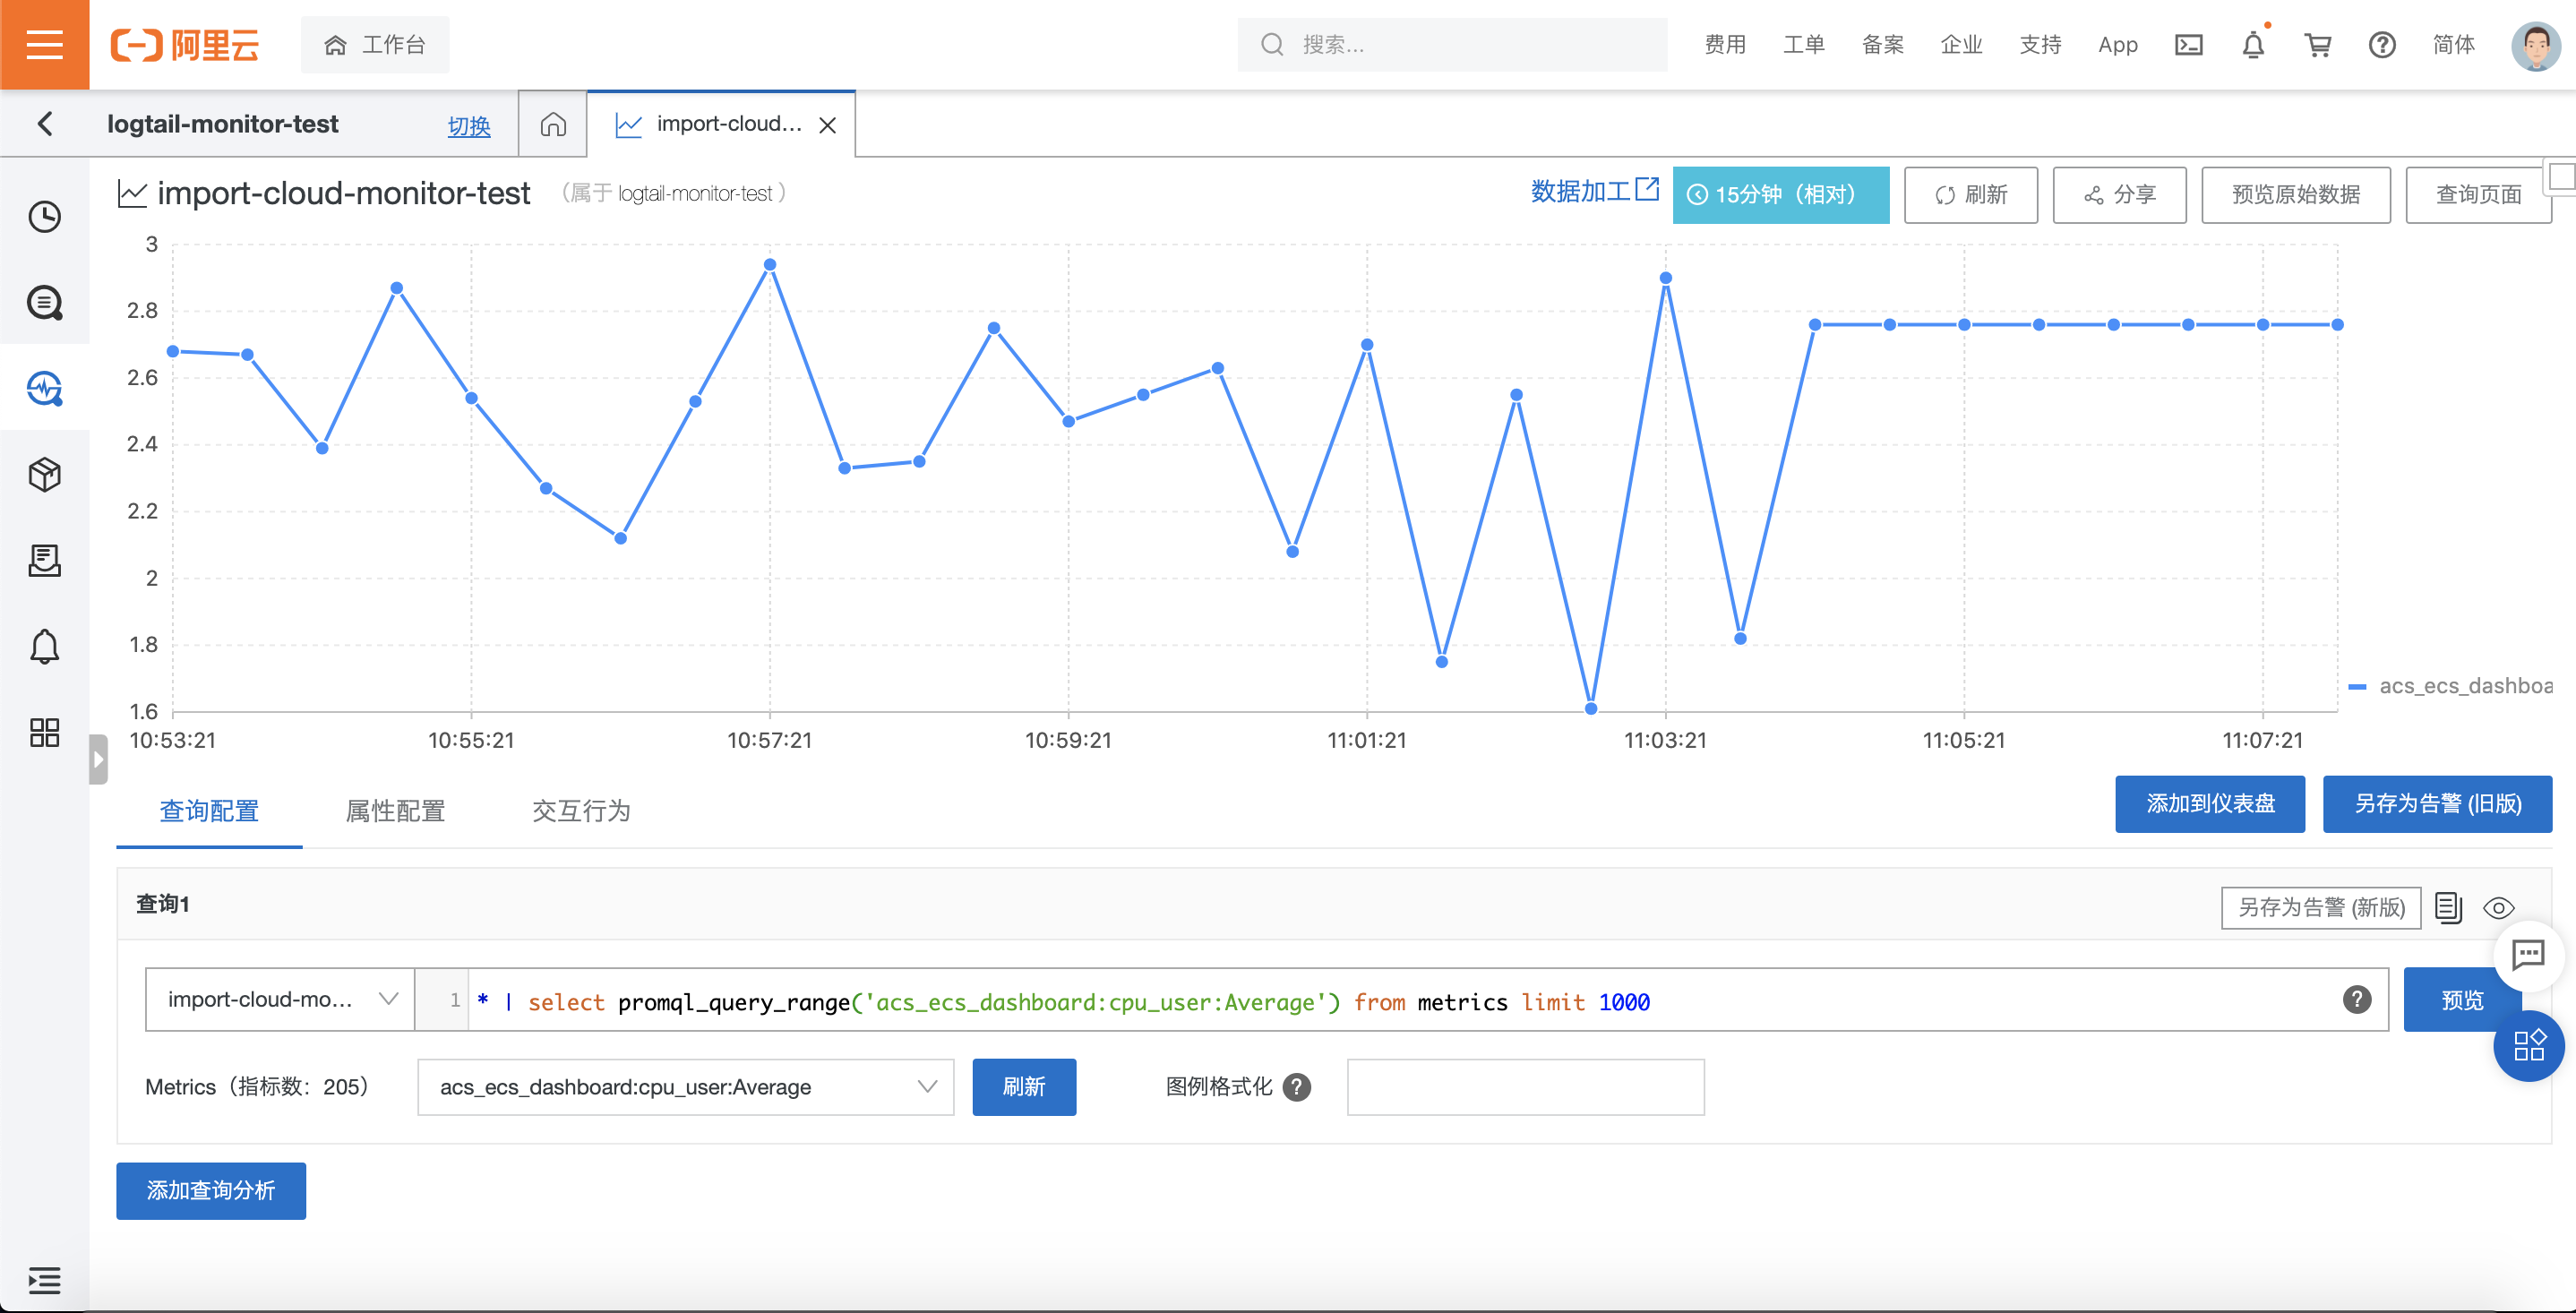The height and width of the screenshot is (1313, 2576).
Task: Open the log search sidebar icon
Action: click(x=44, y=302)
